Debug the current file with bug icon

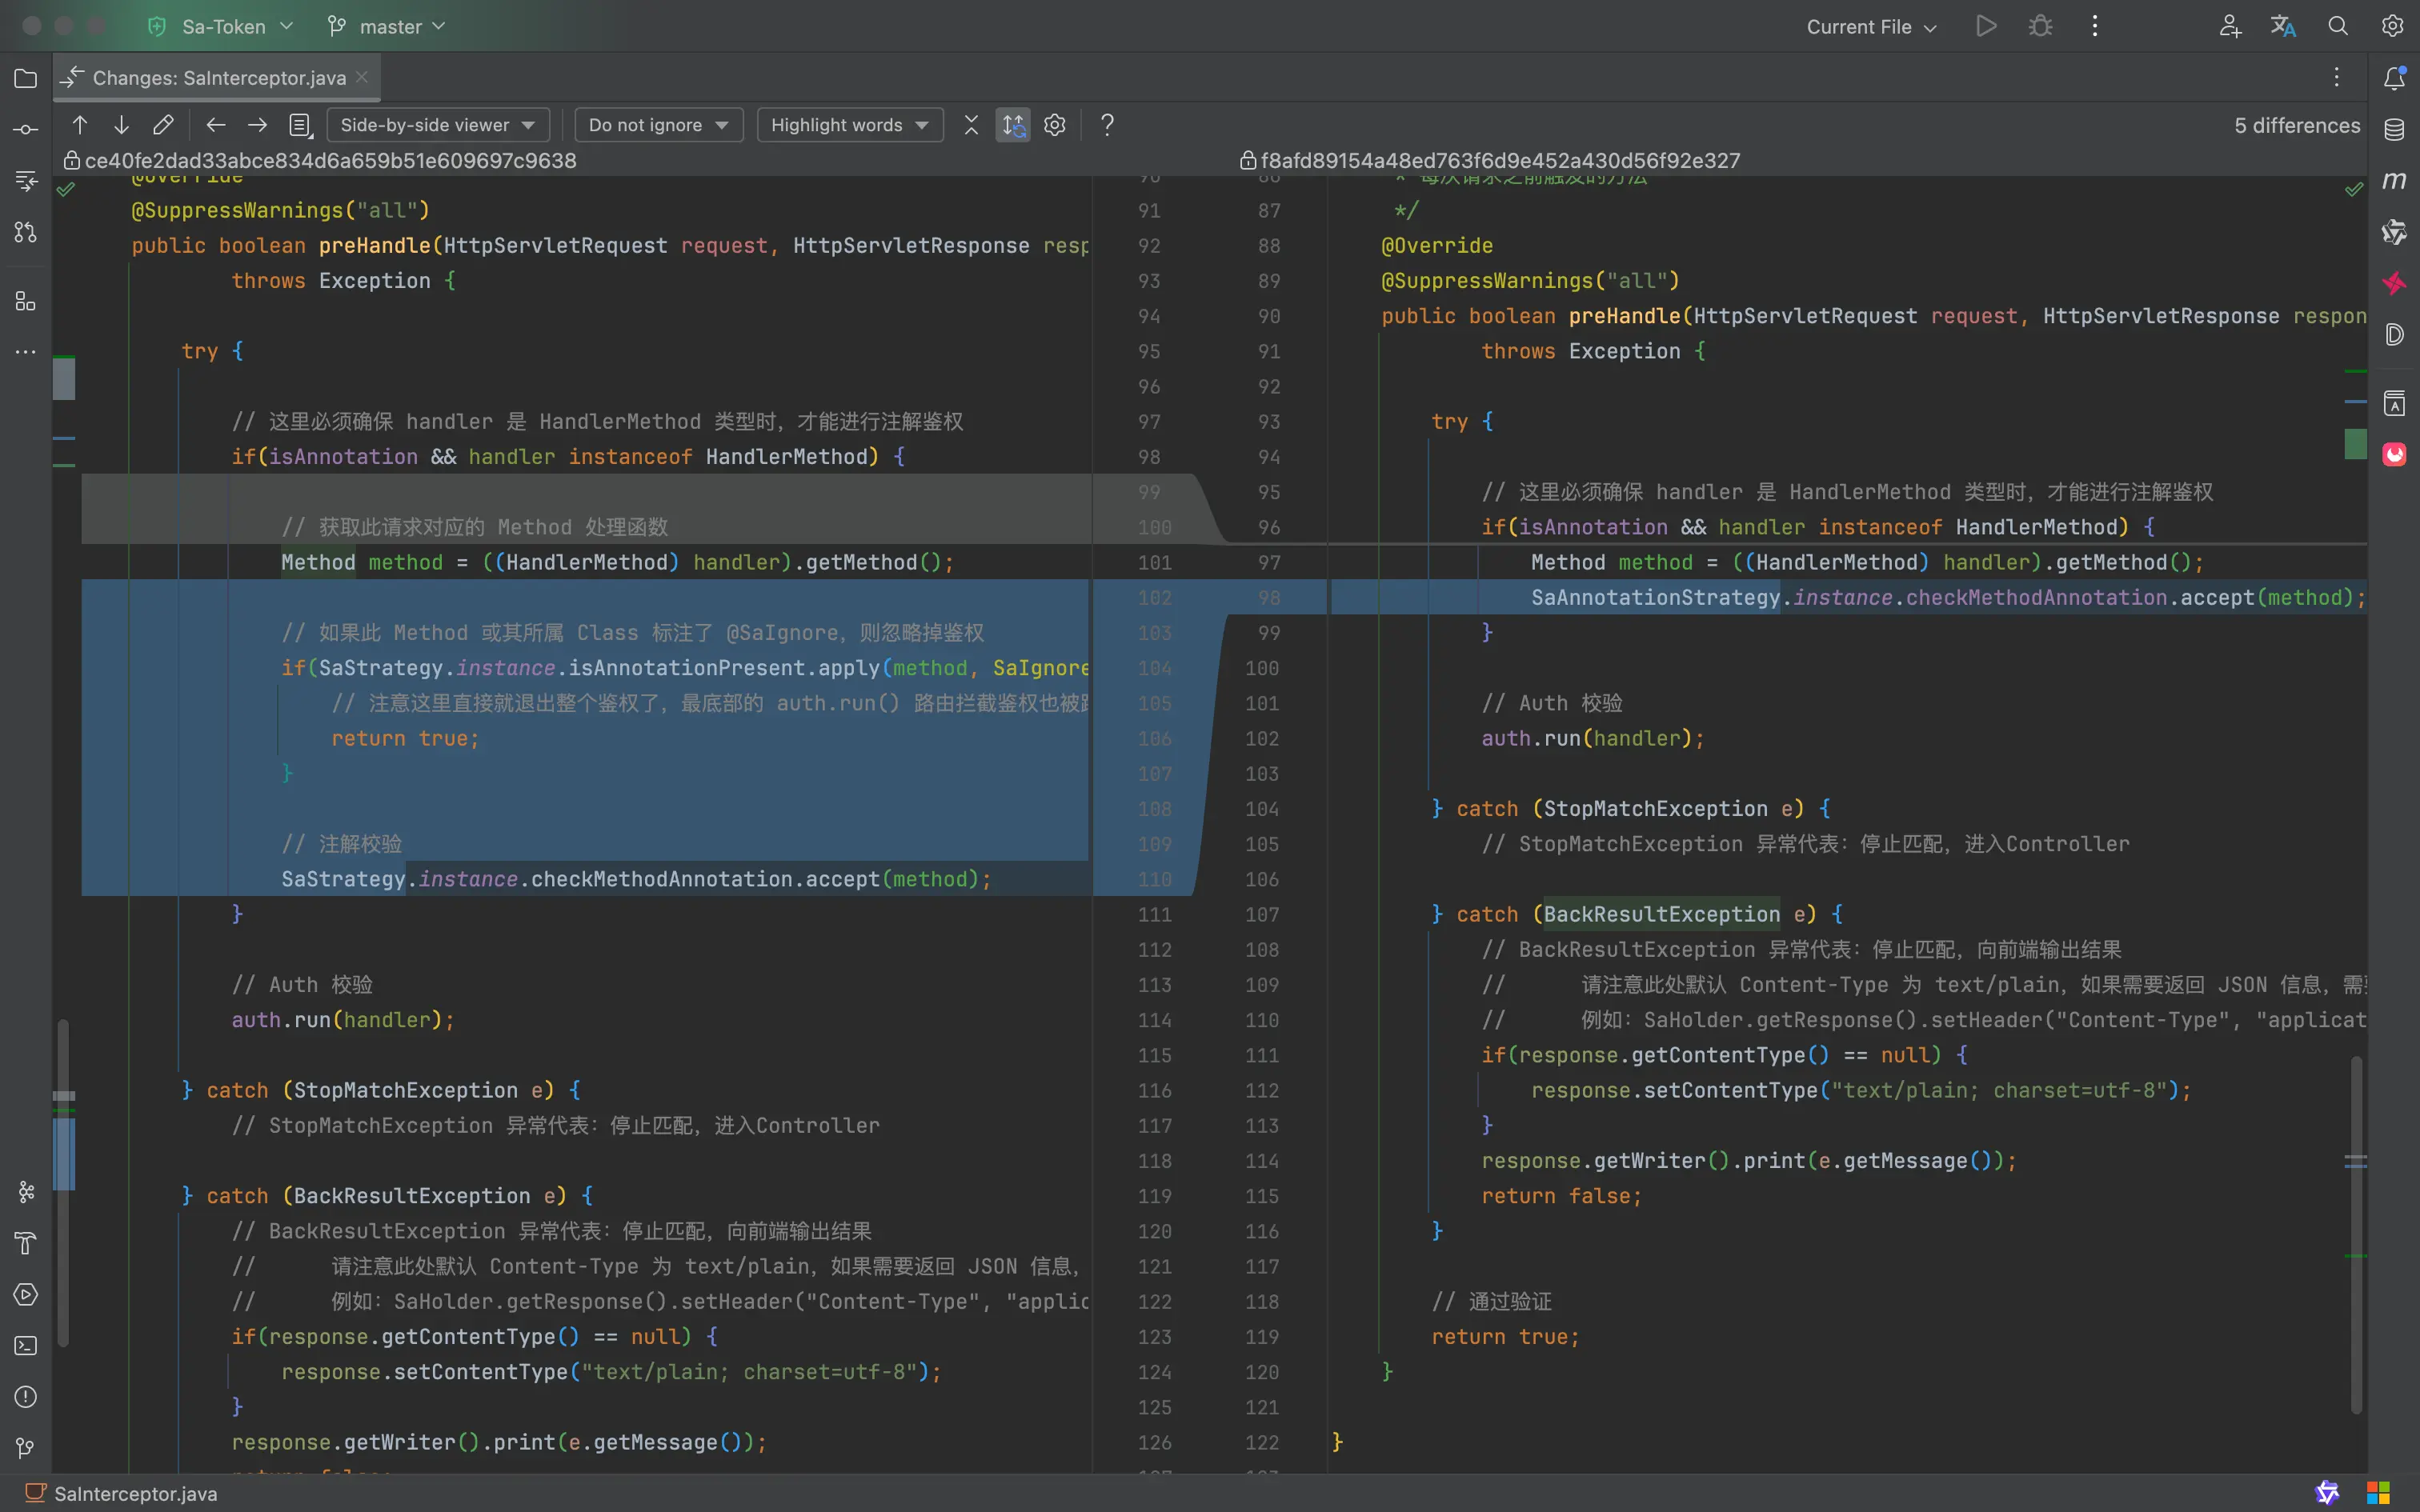[x=2040, y=26]
